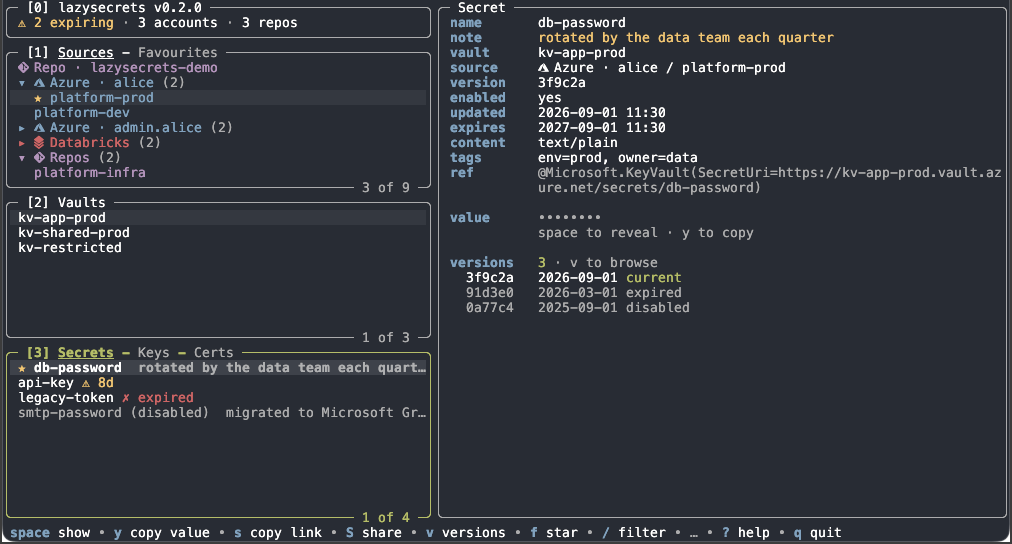Click the Azure icon for admin.alice
Viewport: 1012px width, 544px height.
(x=39, y=128)
